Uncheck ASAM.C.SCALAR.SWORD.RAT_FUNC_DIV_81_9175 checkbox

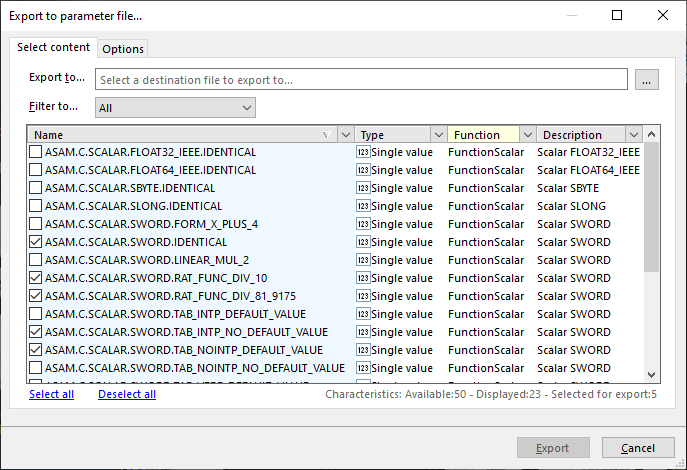click(x=36, y=296)
